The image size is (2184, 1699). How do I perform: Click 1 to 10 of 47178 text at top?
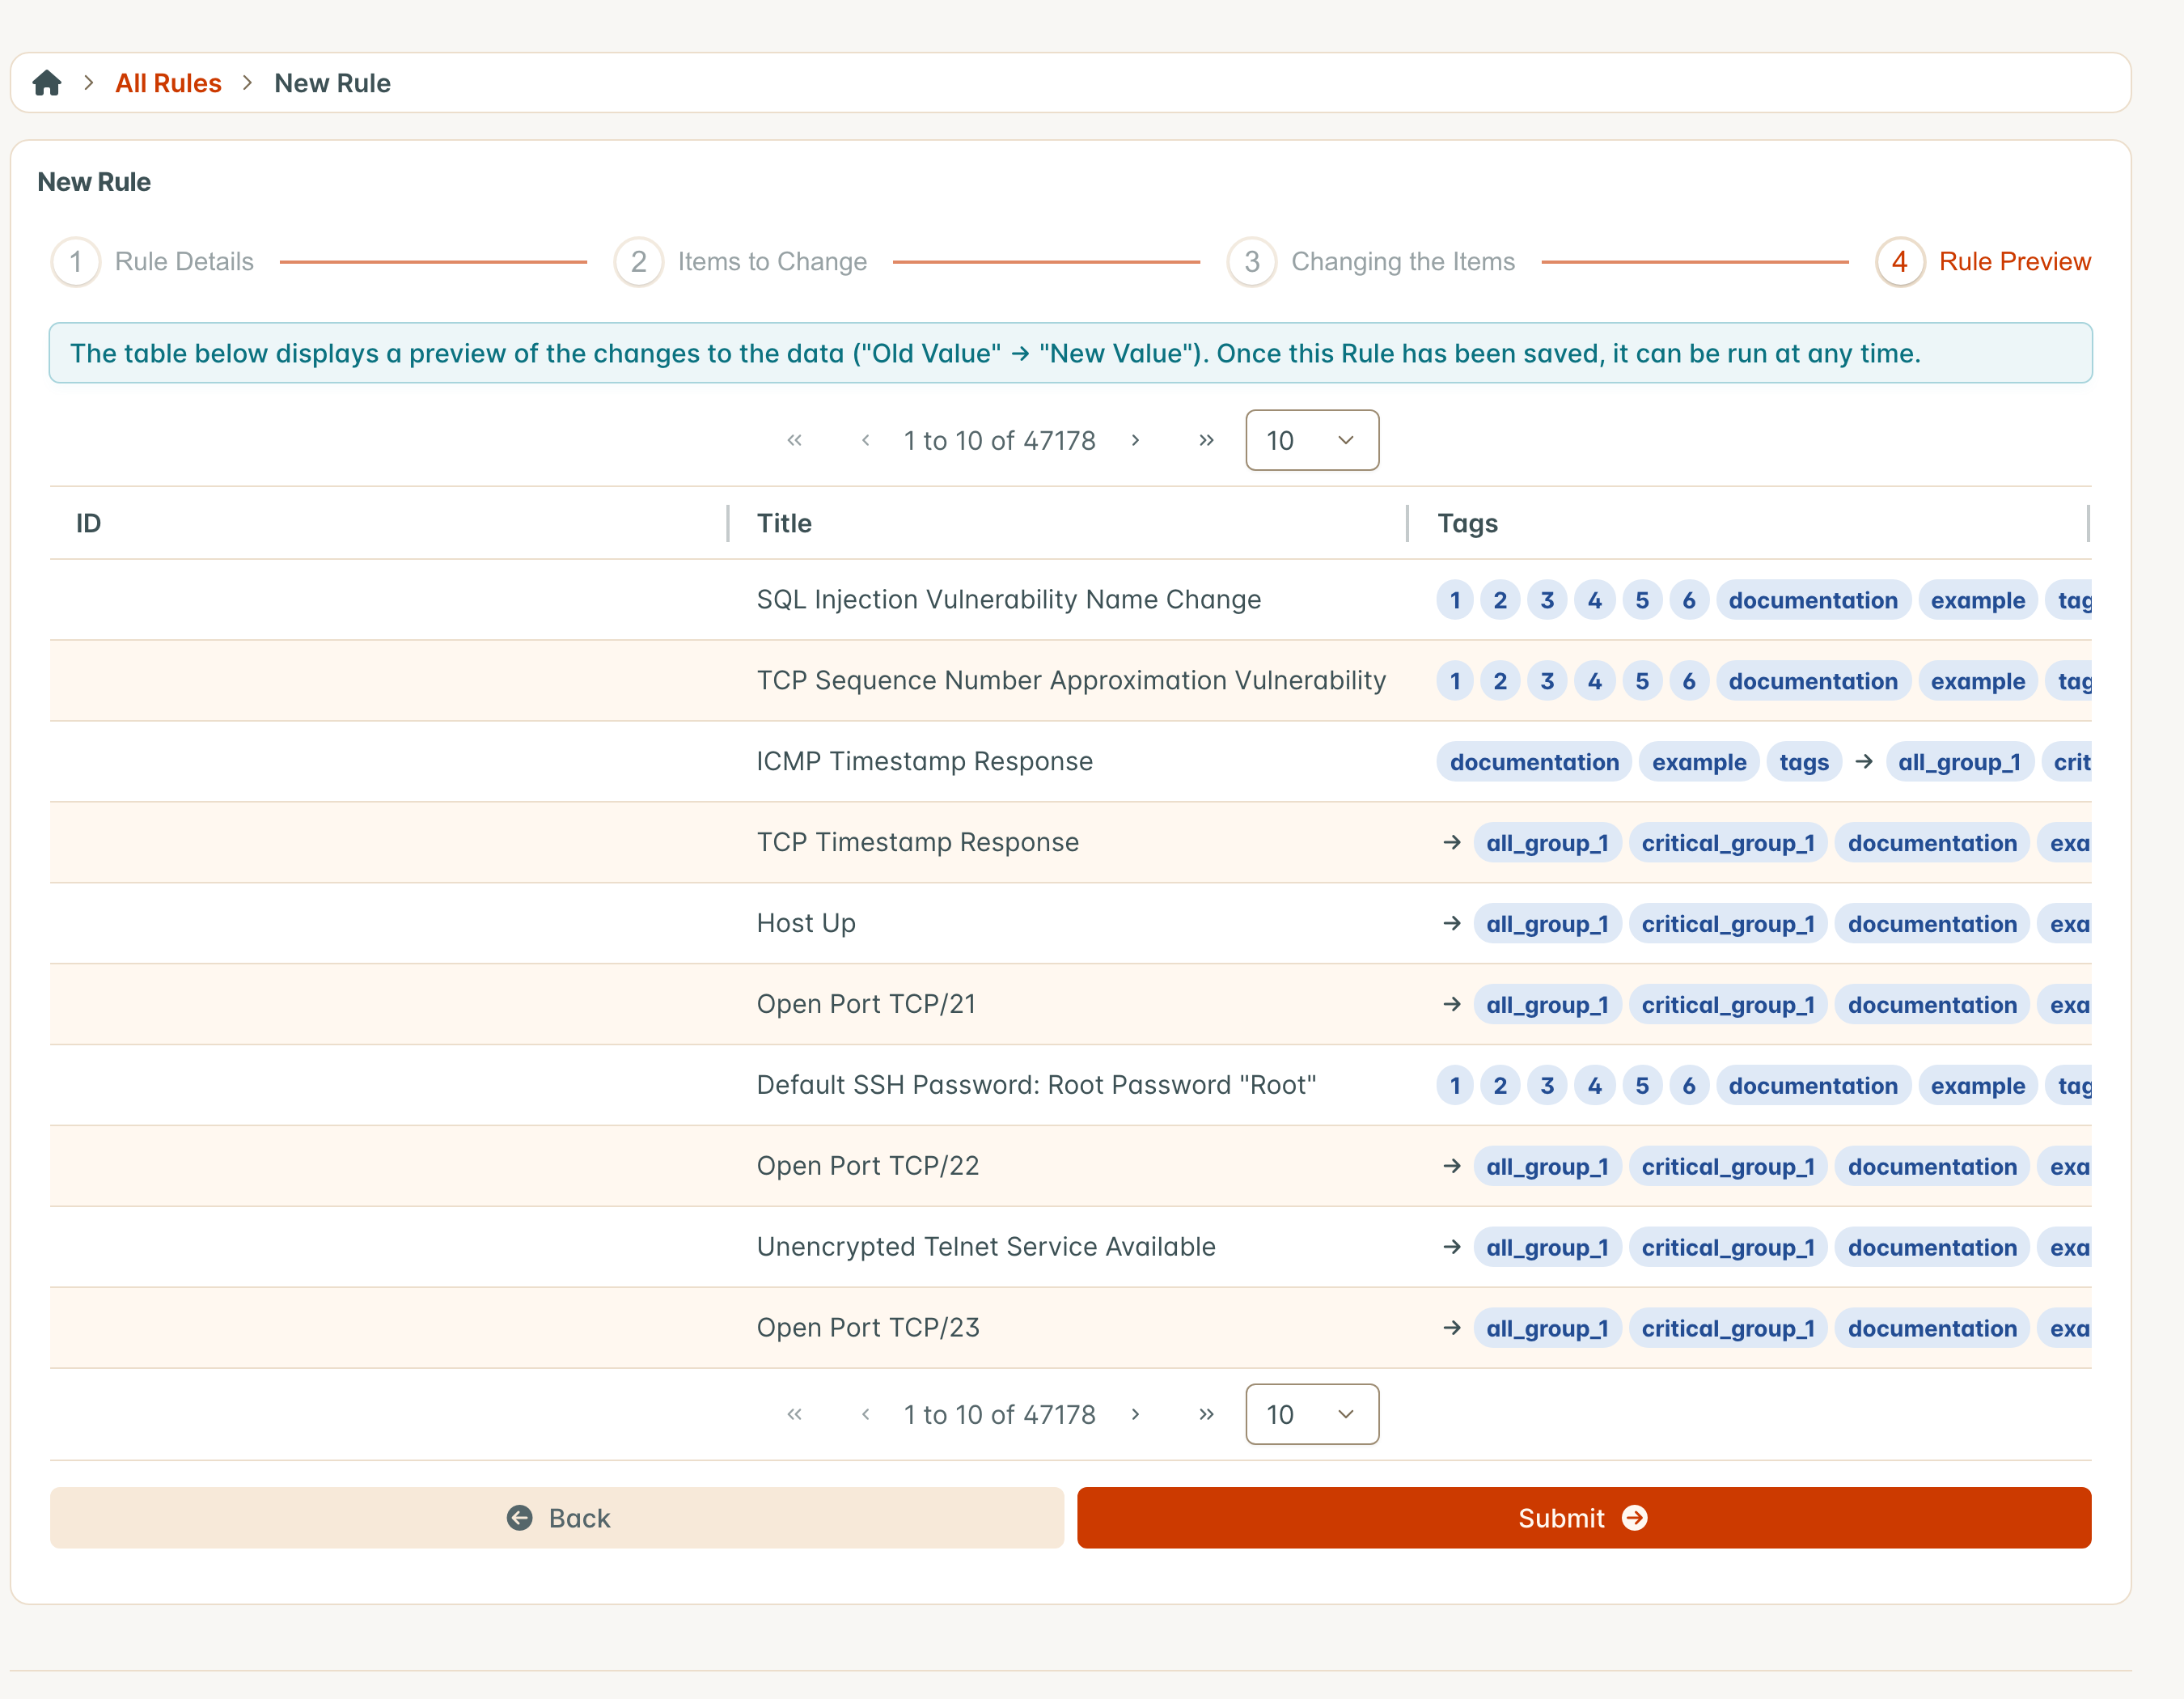1000,440
